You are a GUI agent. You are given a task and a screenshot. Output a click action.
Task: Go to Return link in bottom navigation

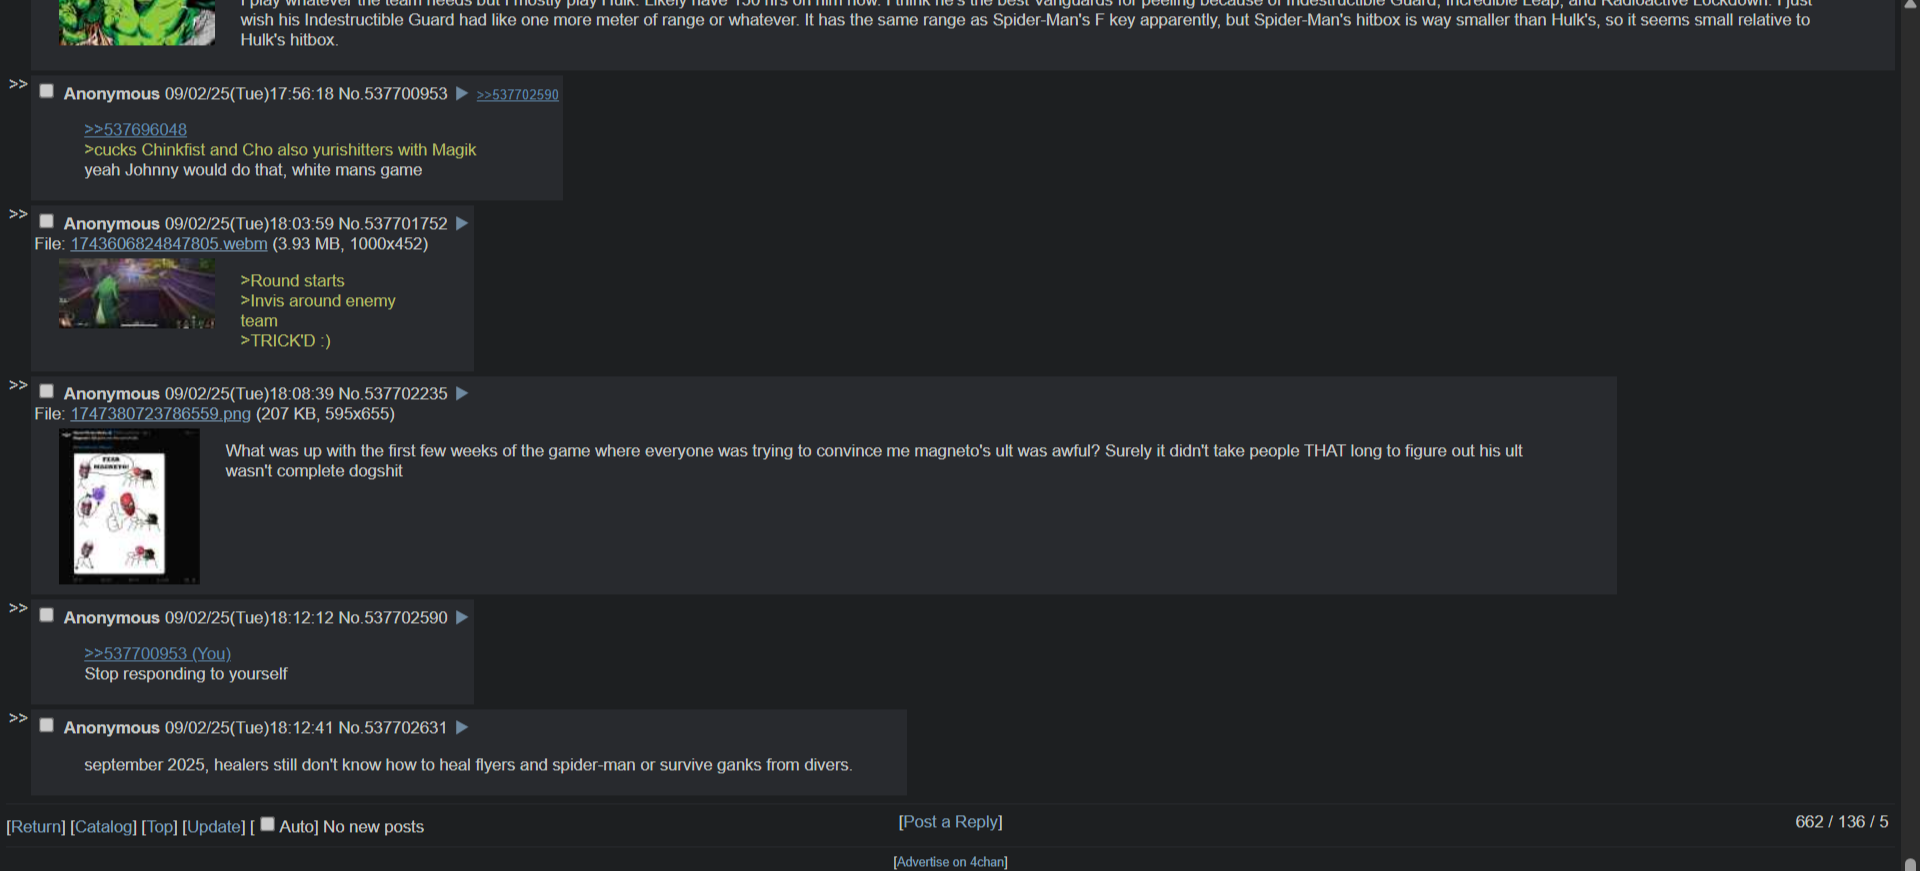(36, 827)
